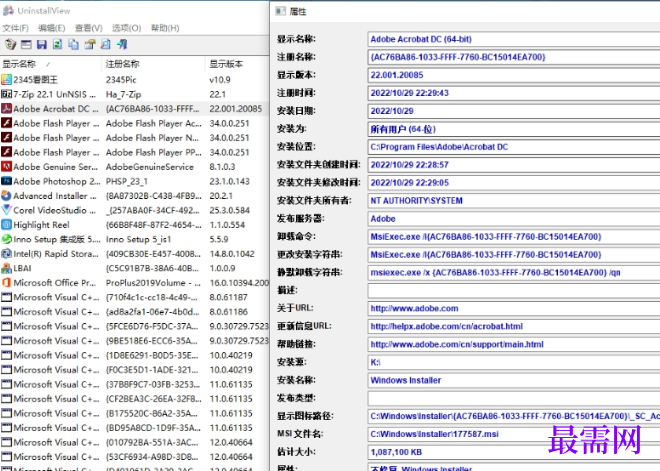Select the ProPlus2019Volume registry name cell
This screenshot has height=471, width=660.
coord(153,283)
